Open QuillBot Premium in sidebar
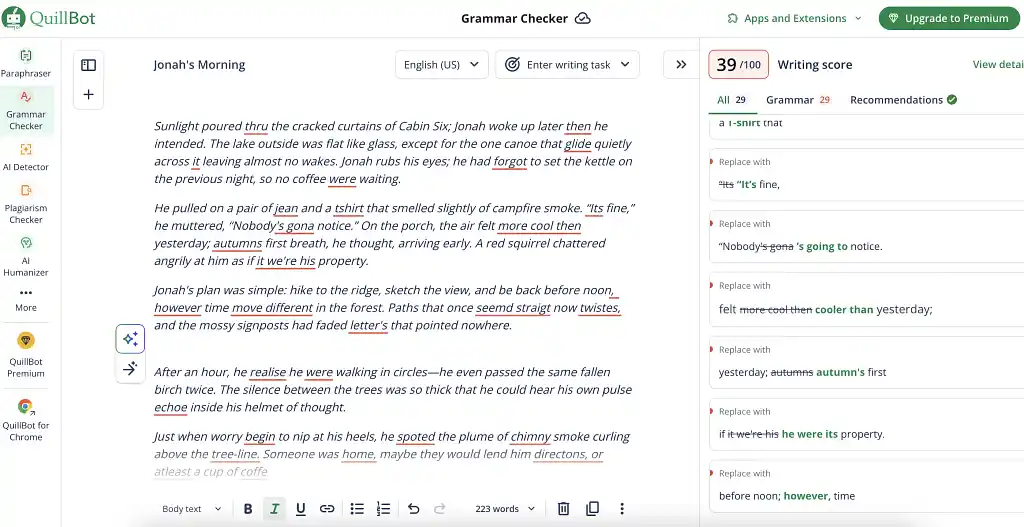This screenshot has width=1024, height=527. click(25, 356)
